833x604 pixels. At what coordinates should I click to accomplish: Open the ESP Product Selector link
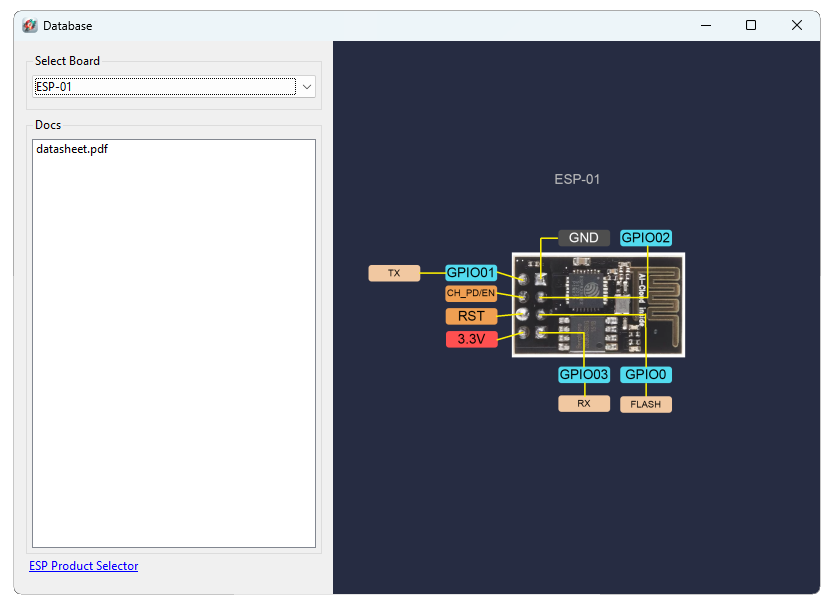pyautogui.click(x=84, y=566)
